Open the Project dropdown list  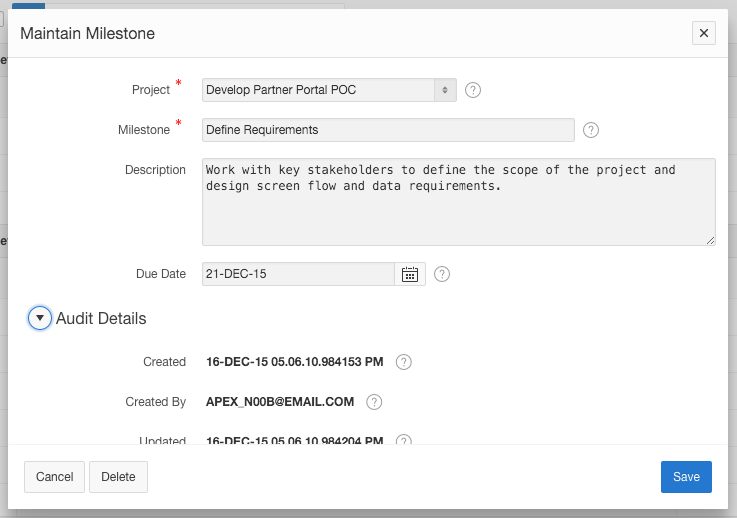click(330, 90)
